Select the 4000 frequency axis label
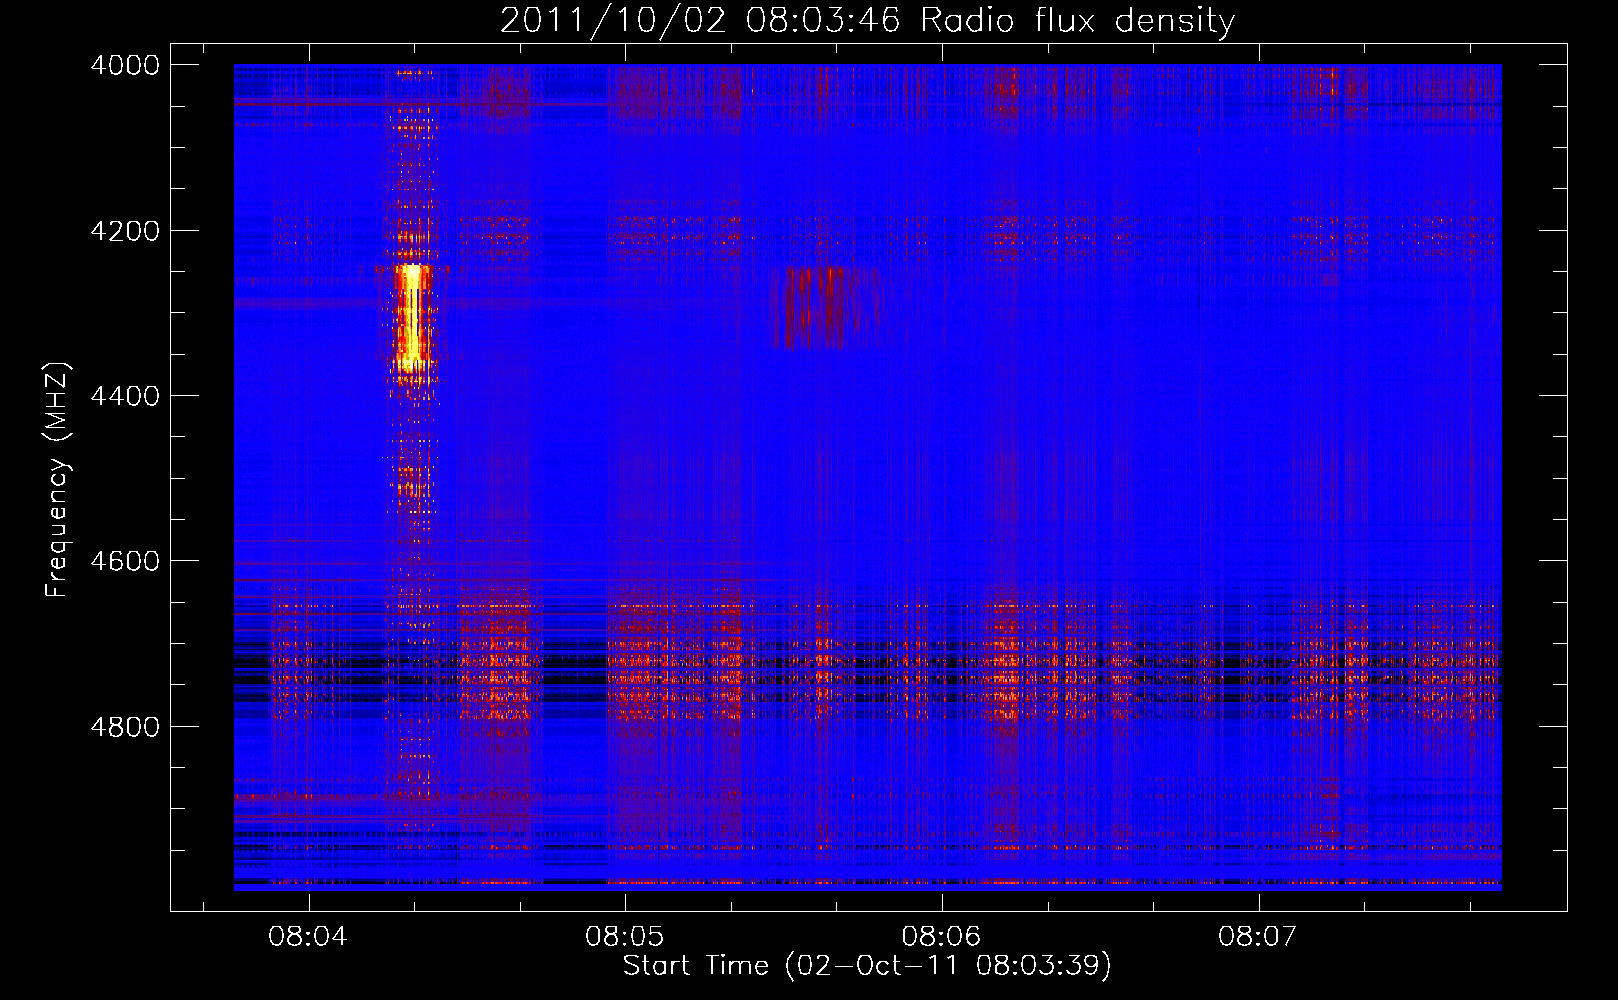The height and width of the screenshot is (1000, 1618). coord(125,65)
